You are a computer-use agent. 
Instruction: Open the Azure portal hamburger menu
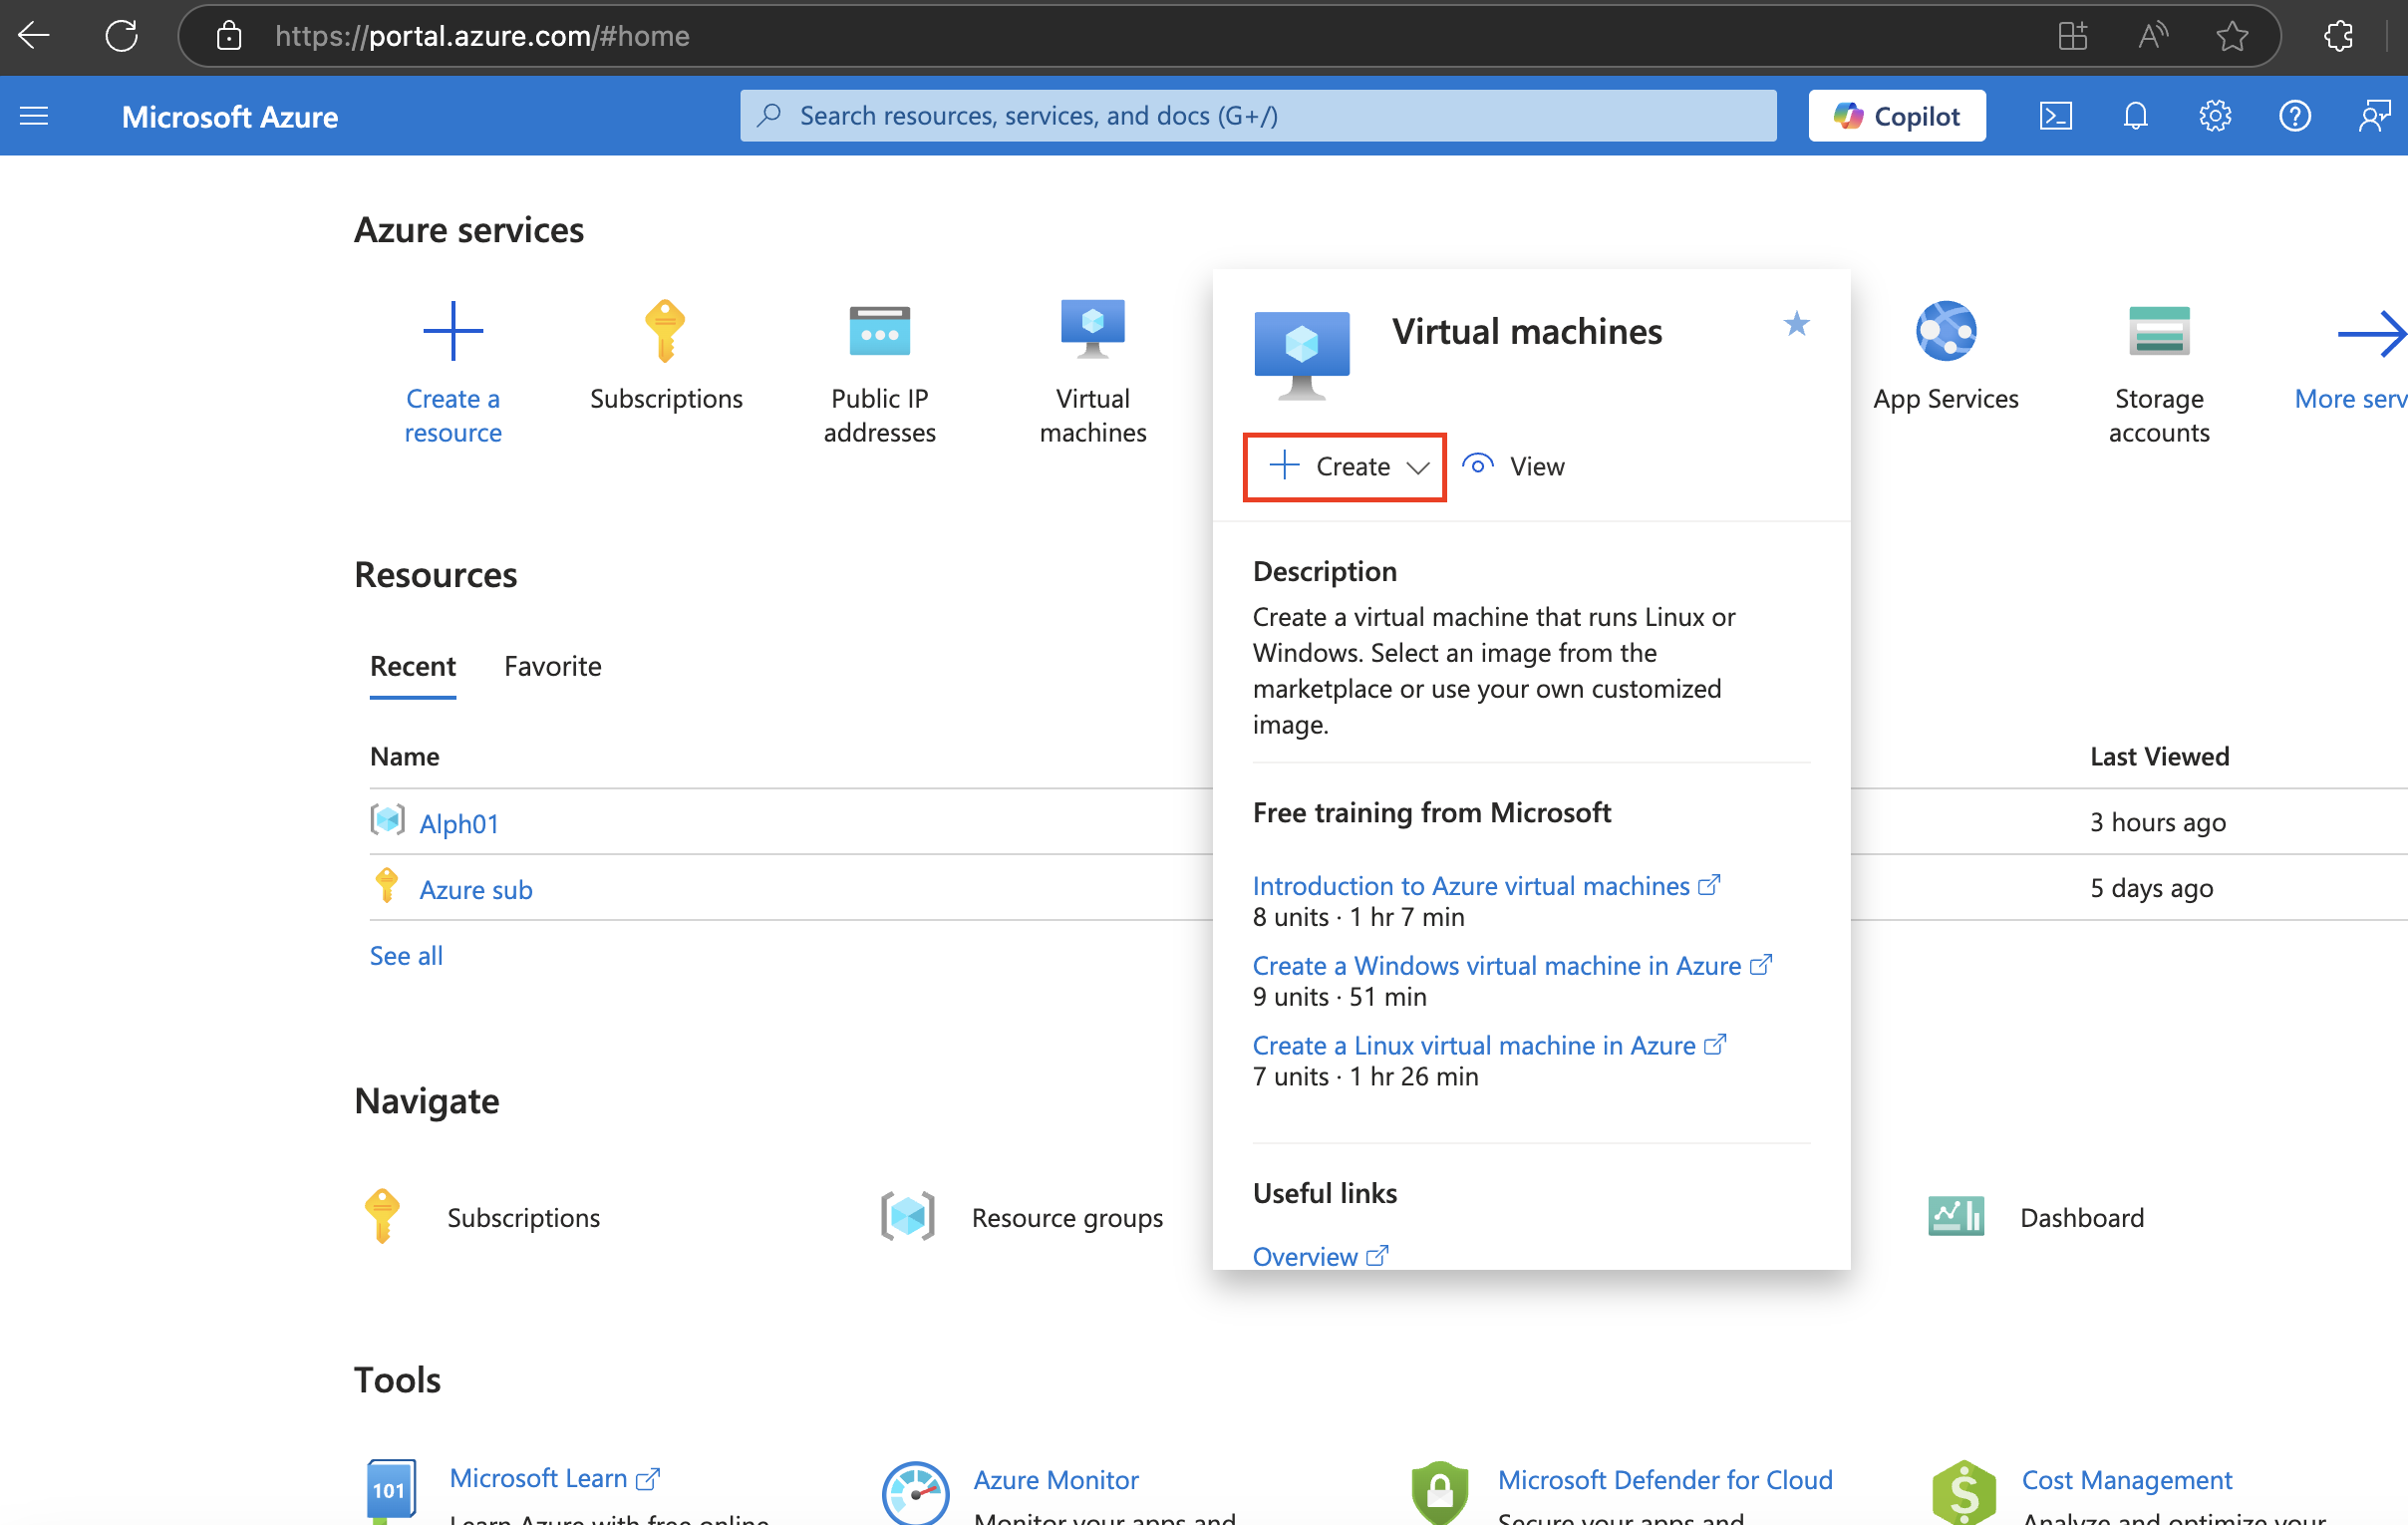click(x=34, y=116)
